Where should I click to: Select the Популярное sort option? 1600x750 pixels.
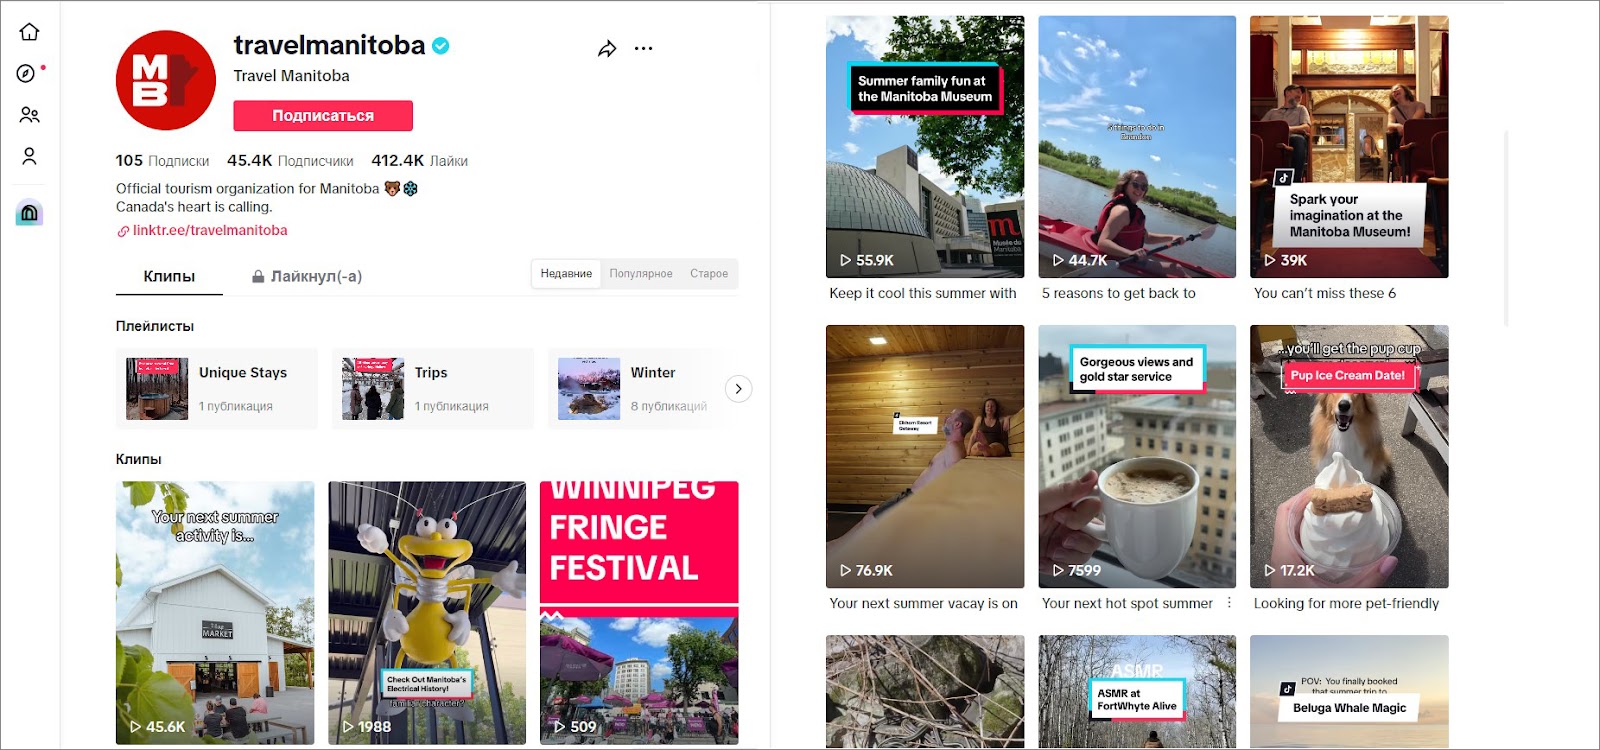(x=641, y=274)
